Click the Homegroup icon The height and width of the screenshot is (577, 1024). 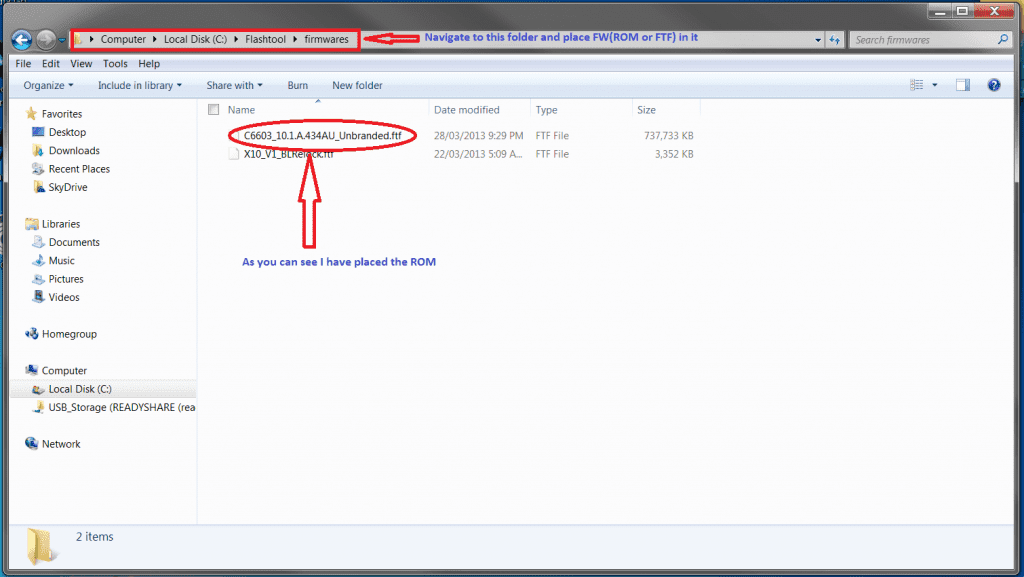pos(31,334)
